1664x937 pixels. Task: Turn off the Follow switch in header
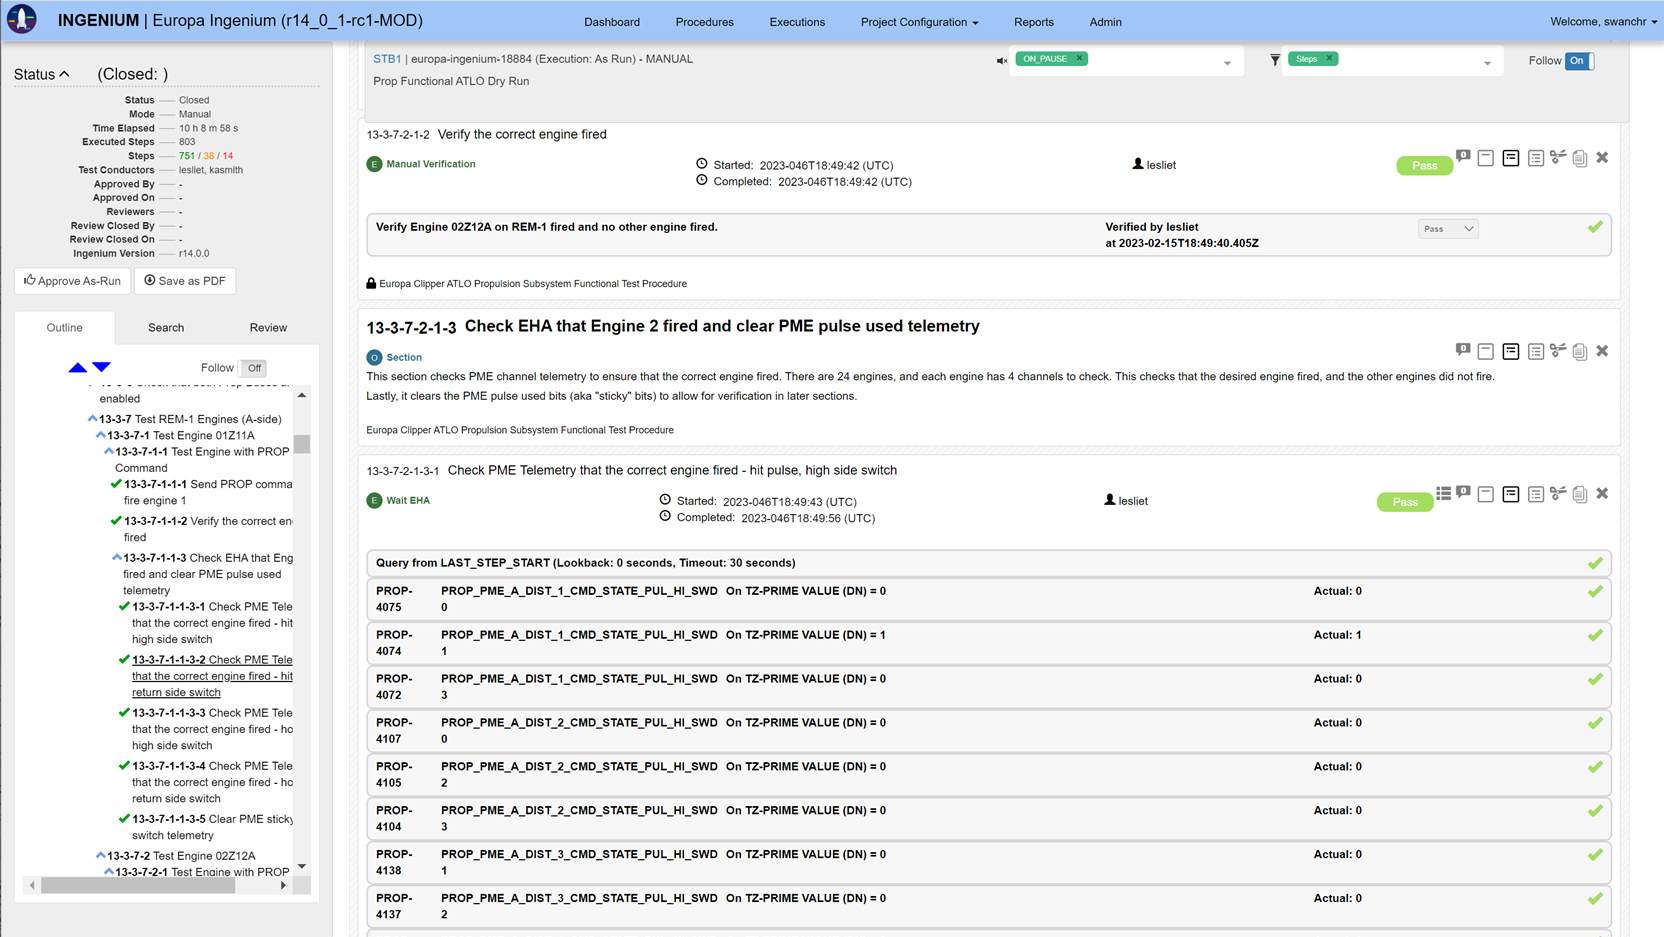(x=1579, y=61)
